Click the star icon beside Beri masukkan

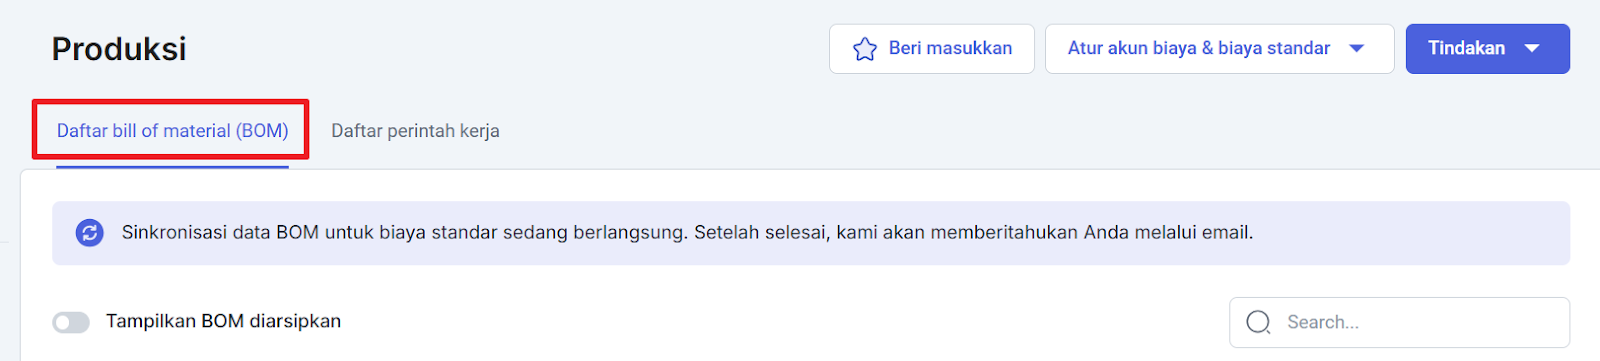pos(865,49)
